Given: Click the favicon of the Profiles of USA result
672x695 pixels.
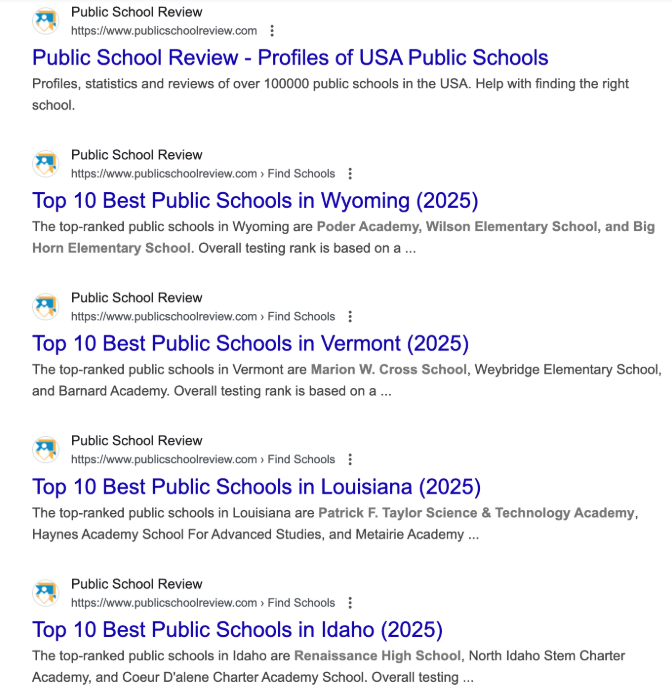Looking at the screenshot, I should (x=46, y=21).
